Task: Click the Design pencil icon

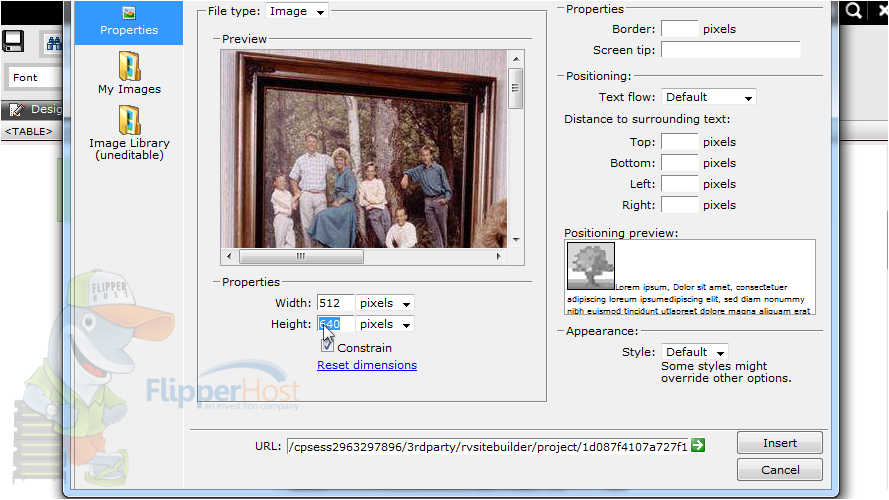Action: [17, 109]
